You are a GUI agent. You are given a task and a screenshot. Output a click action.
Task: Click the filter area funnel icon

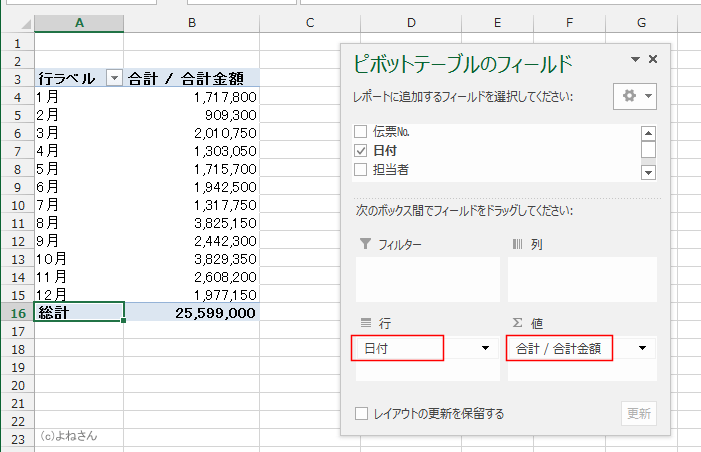365,244
